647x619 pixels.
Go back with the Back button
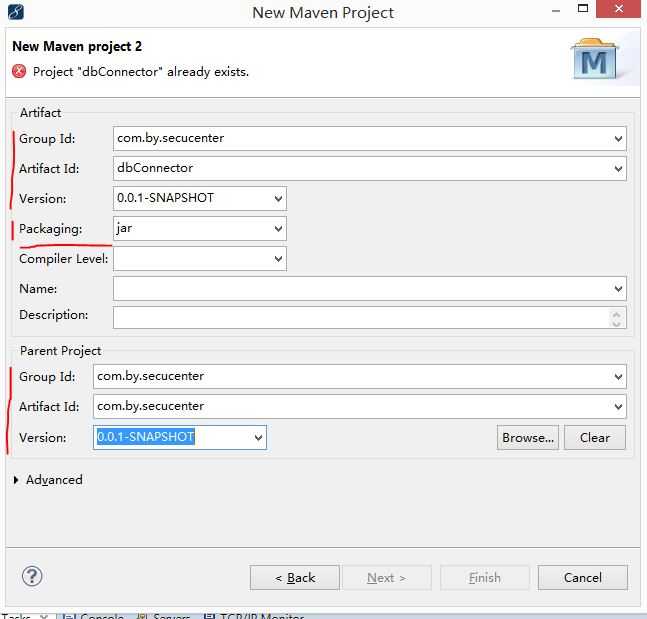(x=295, y=578)
